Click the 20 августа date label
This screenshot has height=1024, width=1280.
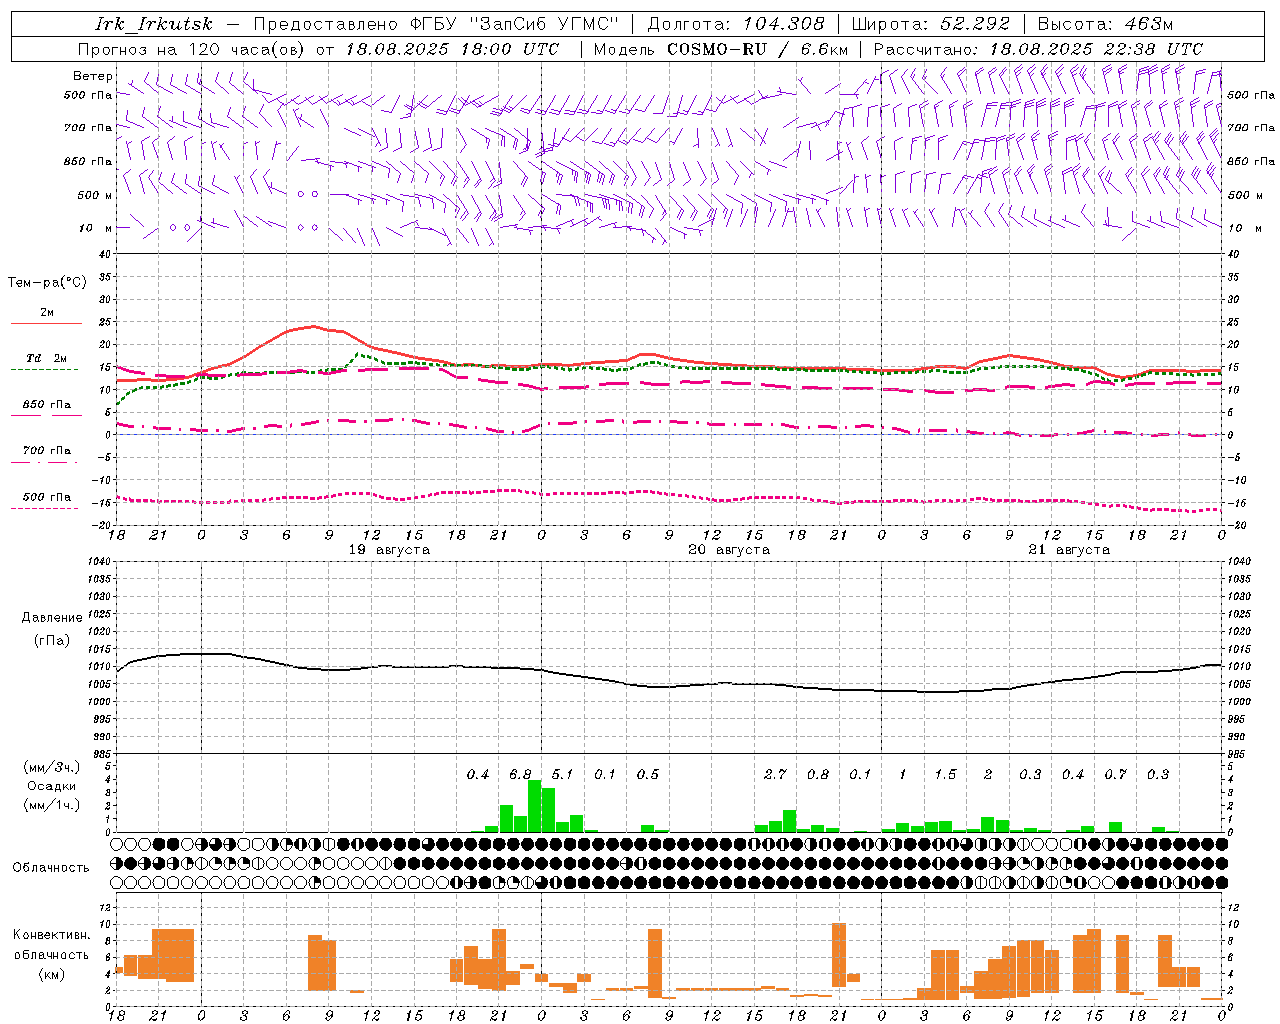pos(729,550)
